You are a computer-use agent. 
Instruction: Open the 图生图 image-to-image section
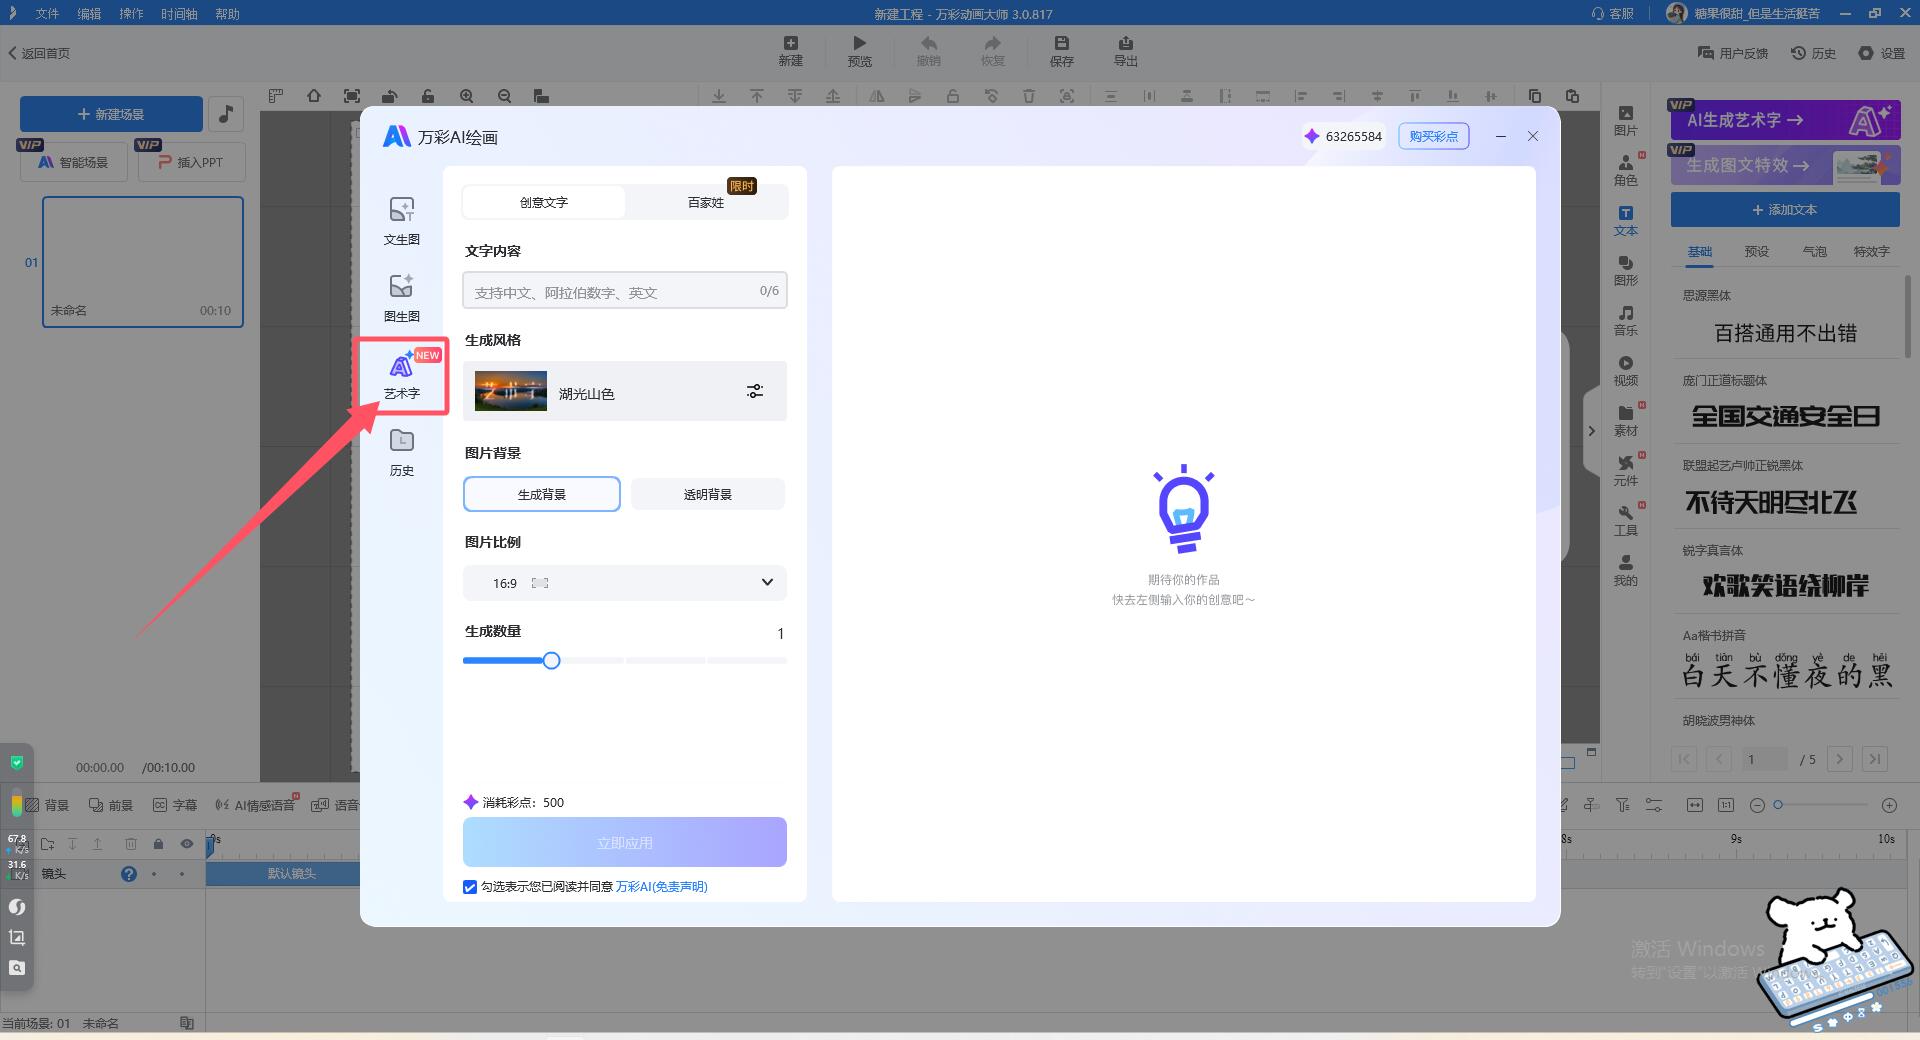(x=401, y=298)
